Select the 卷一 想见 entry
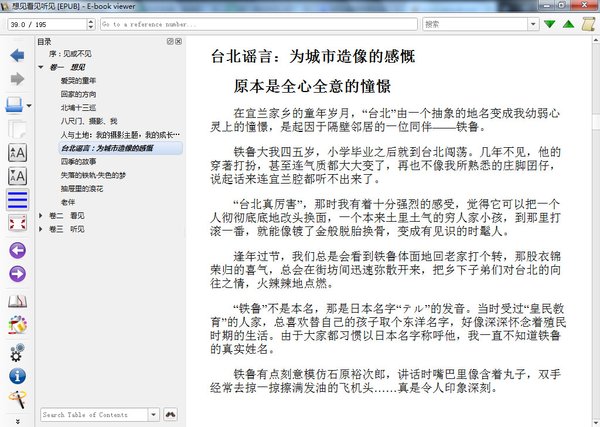The width and height of the screenshot is (600, 427). coord(67,67)
